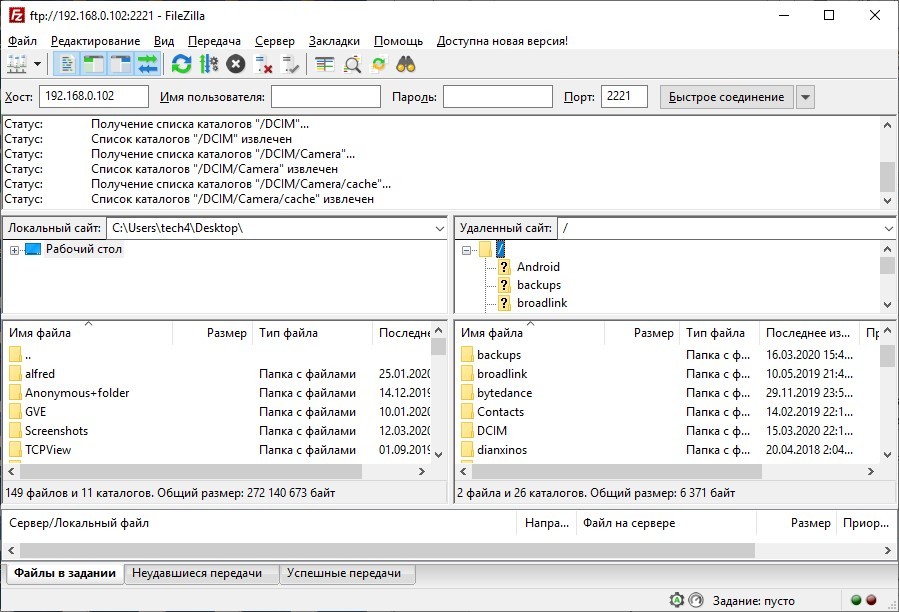Toggle synchronized browsing
Image resolution: width=899 pixels, height=612 pixels.
point(379,64)
